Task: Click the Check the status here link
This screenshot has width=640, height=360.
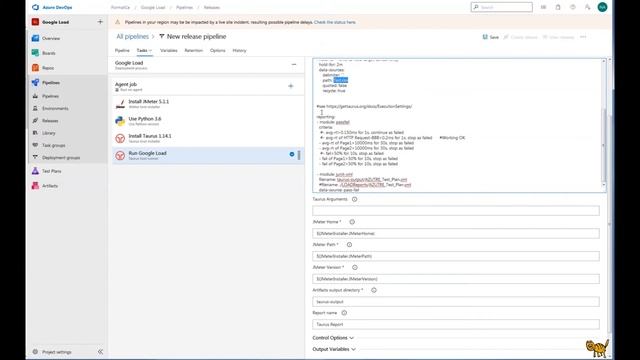Action: coord(335,22)
